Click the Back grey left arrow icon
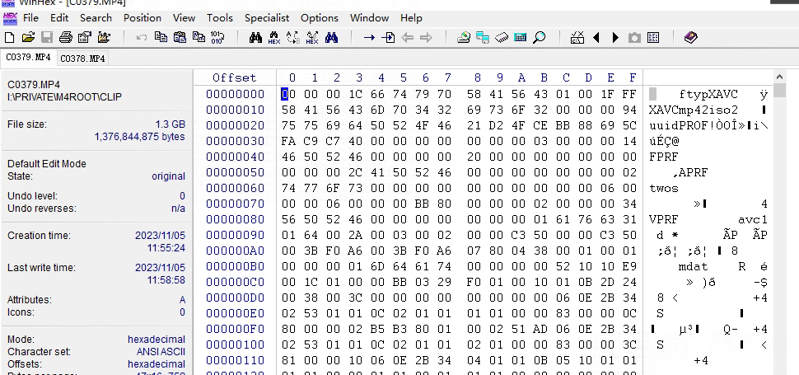The width and height of the screenshot is (799, 375). click(407, 37)
